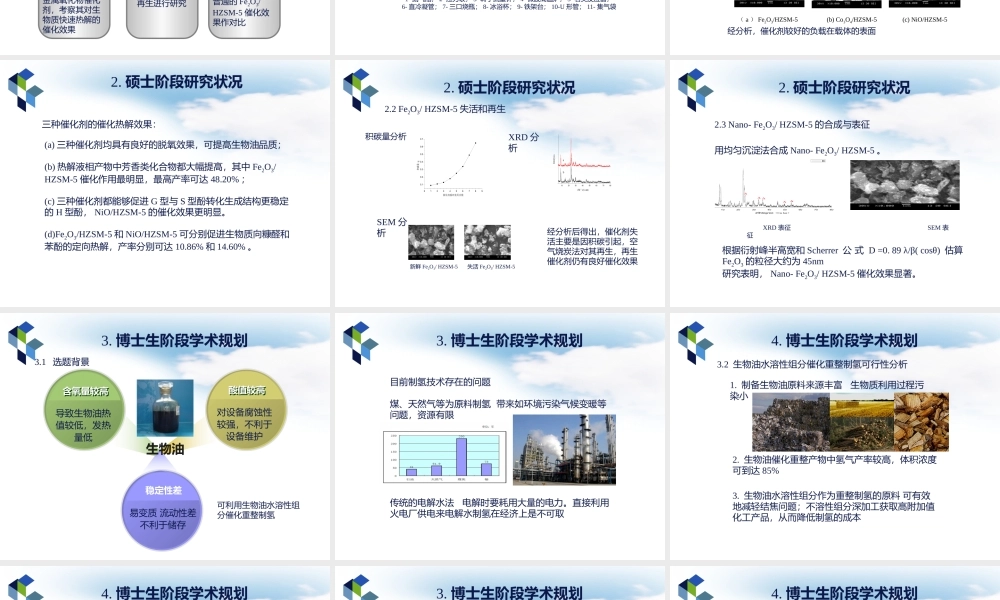
Task: Click the yellow "腐蚀较强" circle
Action: click(246, 411)
